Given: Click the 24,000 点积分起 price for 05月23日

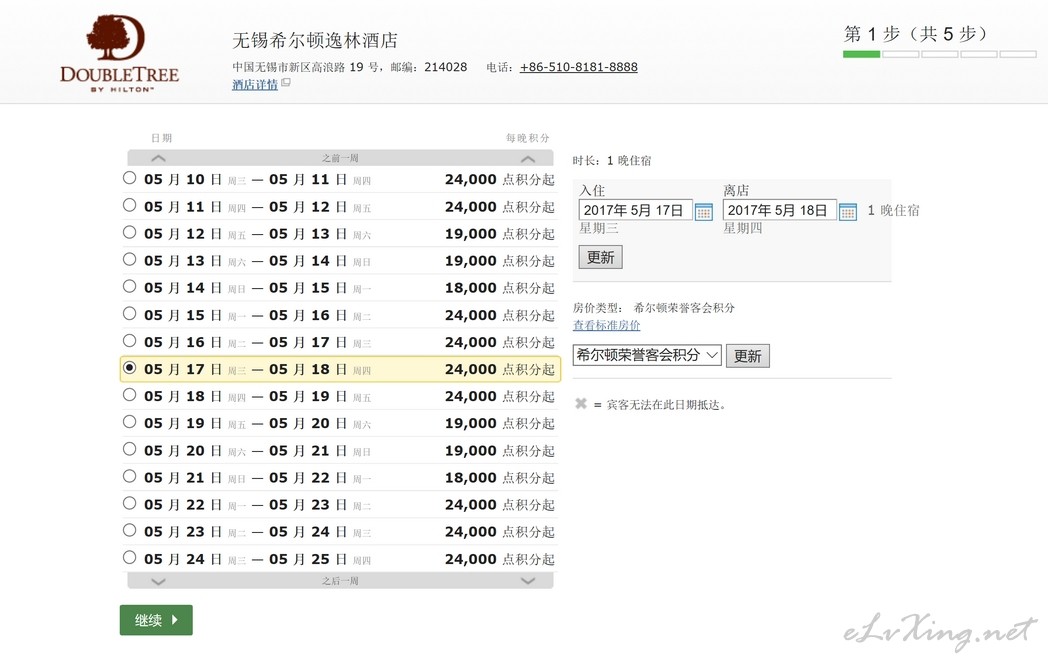Looking at the screenshot, I should pyautogui.click(x=500, y=531).
